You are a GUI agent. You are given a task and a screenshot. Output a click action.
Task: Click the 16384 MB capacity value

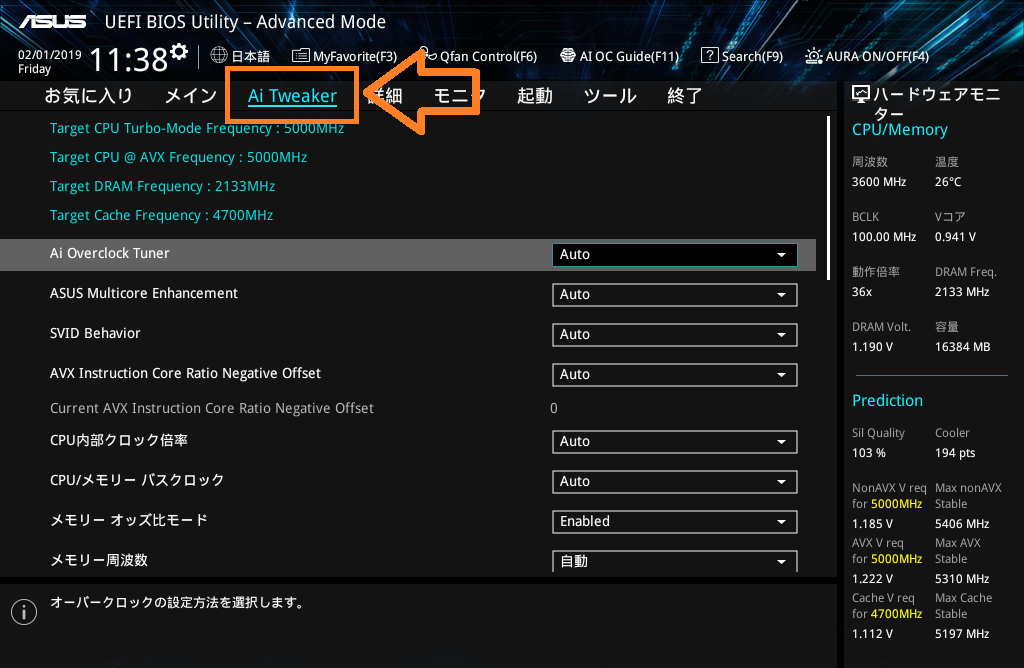963,346
